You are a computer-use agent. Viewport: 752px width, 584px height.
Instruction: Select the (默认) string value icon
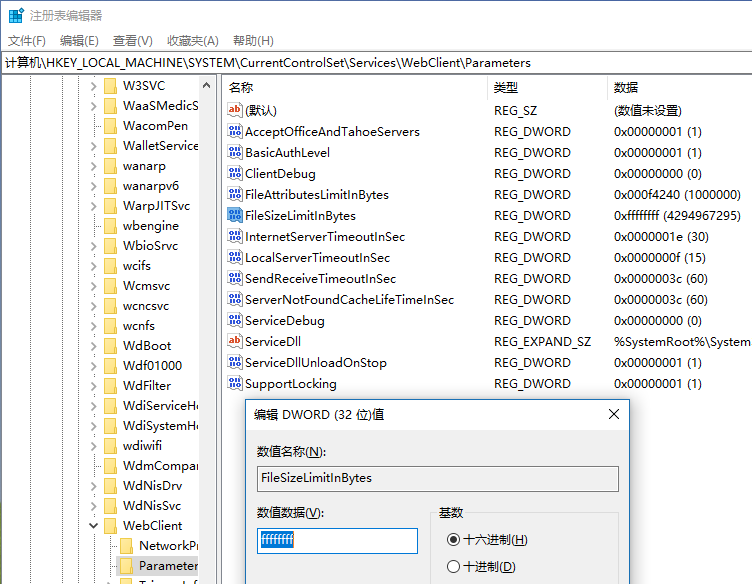tap(235, 110)
